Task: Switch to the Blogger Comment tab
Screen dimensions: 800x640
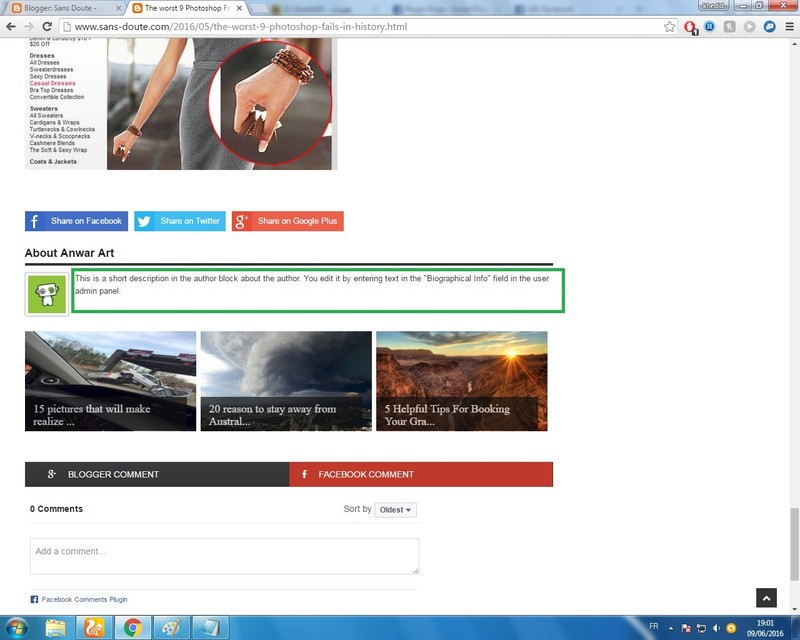Action: pyautogui.click(x=157, y=474)
